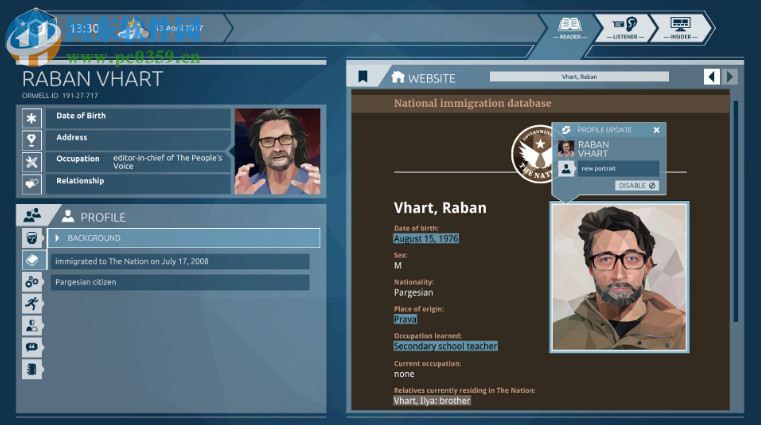
Task: Click the immigration database portrait photo
Action: pos(619,277)
